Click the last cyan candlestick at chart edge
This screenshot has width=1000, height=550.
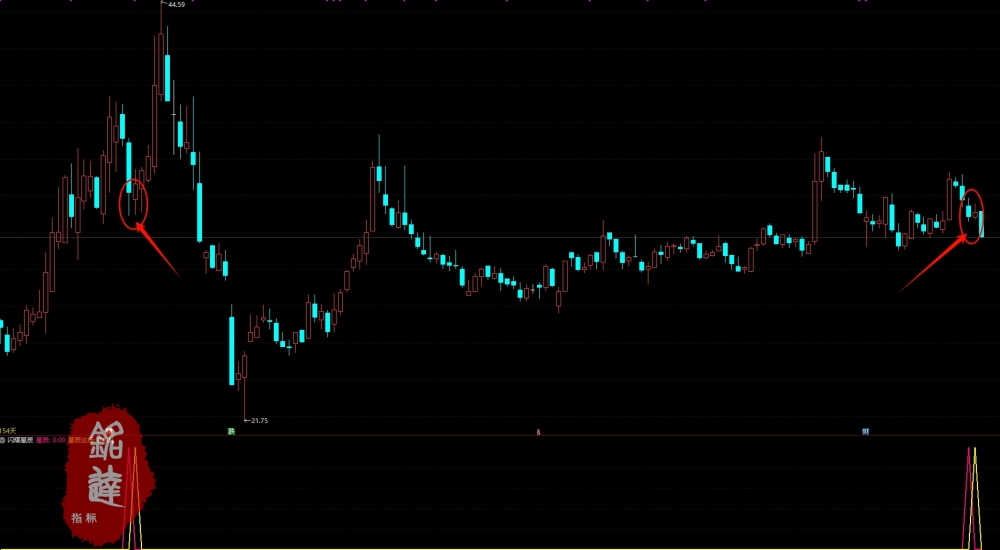pos(982,223)
